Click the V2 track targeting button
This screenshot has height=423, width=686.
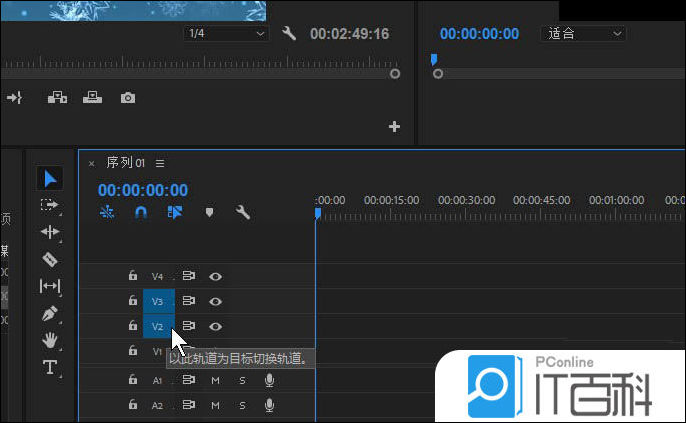[x=158, y=326]
